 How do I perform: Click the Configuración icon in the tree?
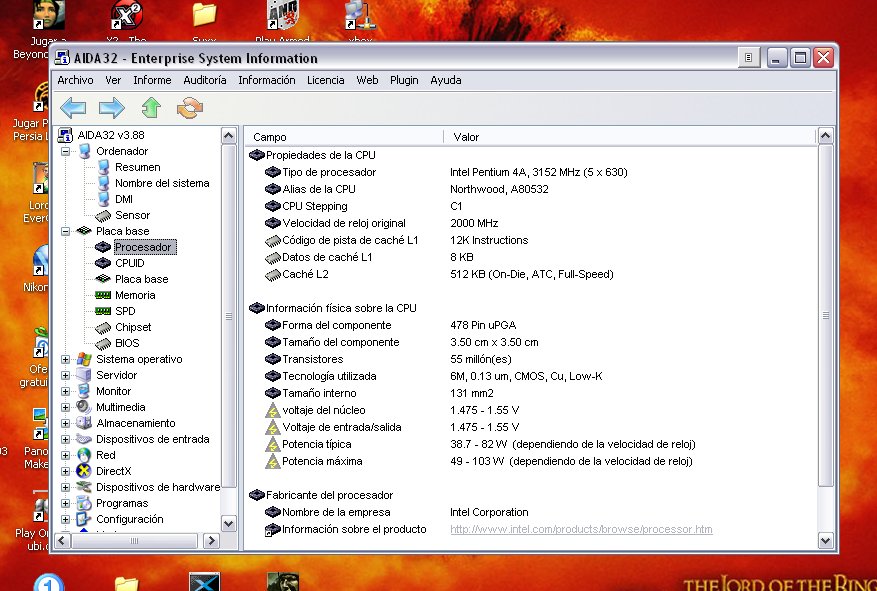point(84,519)
